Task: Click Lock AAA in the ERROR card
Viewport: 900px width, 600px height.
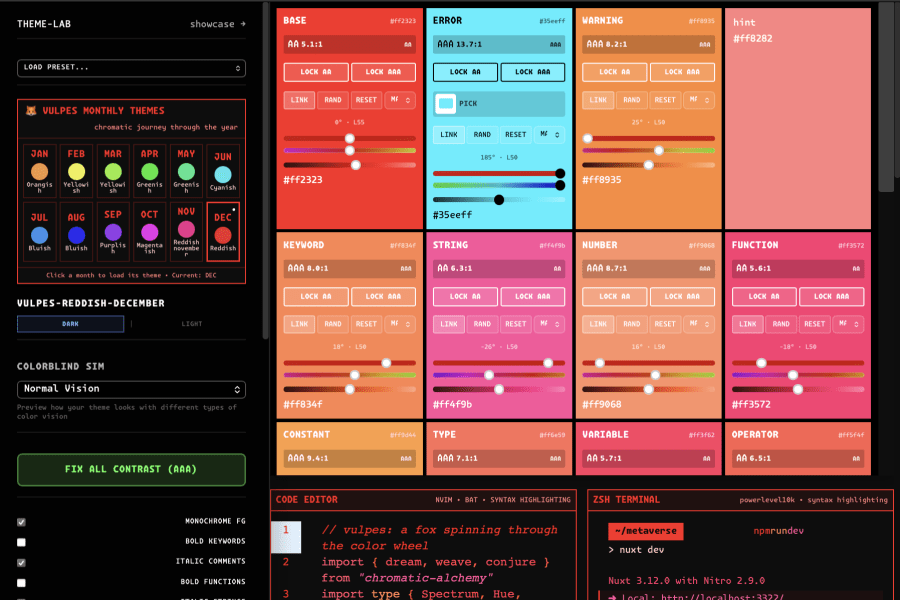Action: (533, 72)
